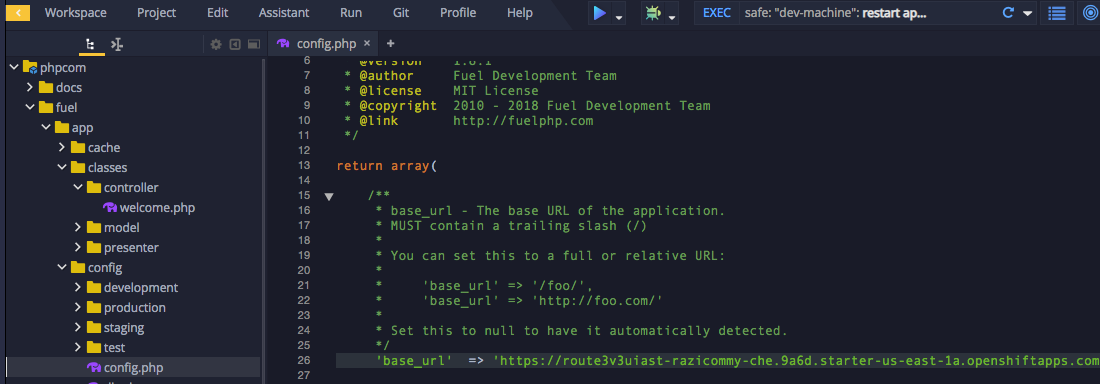Add a new editor tab with plus
The image size is (1100, 384).
(391, 44)
